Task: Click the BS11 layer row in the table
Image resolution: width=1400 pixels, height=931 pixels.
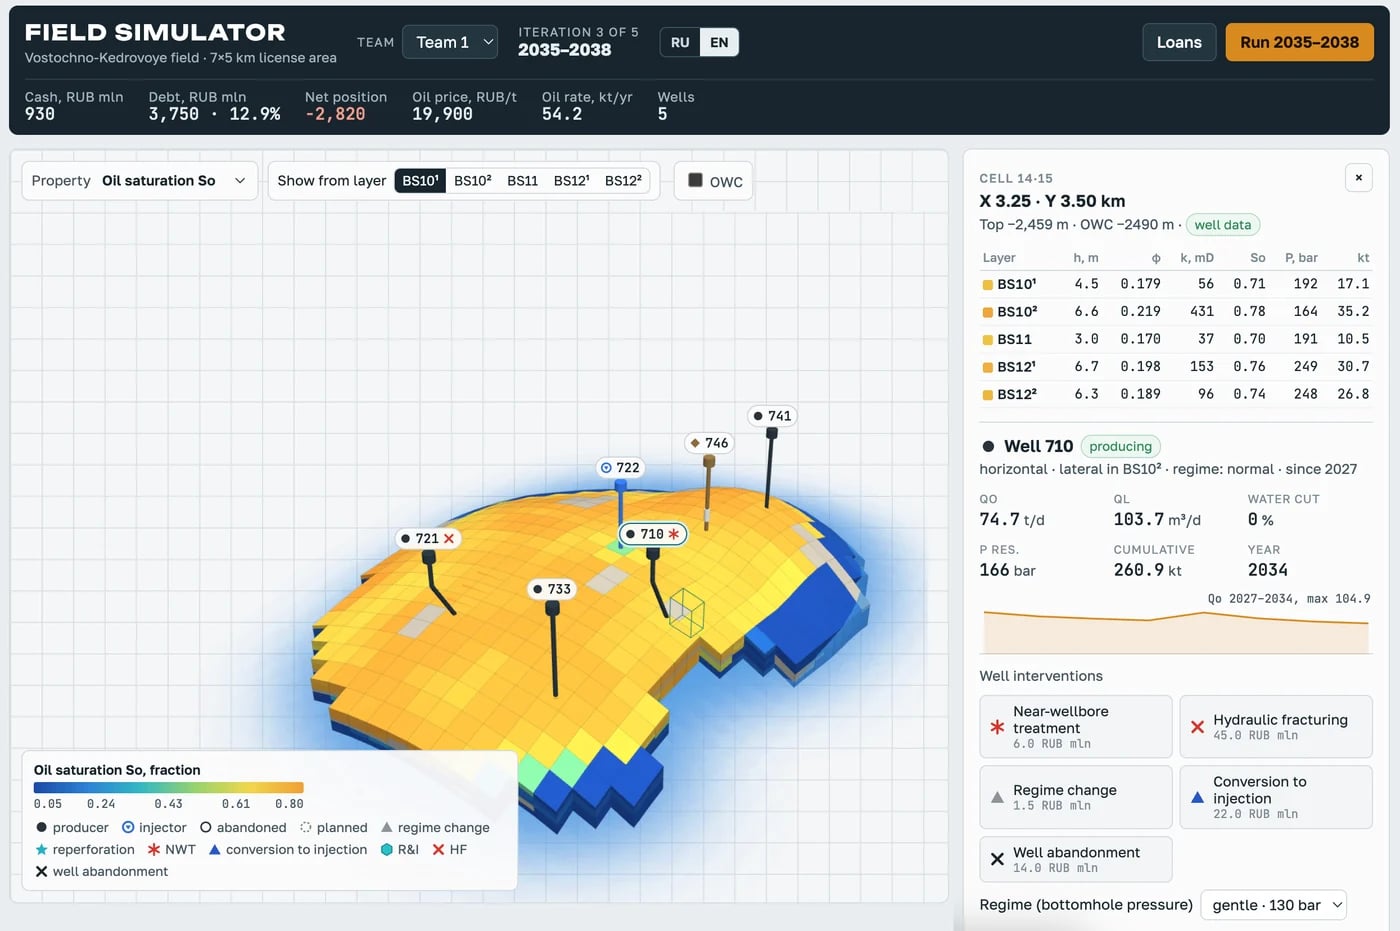Action: click(1176, 339)
